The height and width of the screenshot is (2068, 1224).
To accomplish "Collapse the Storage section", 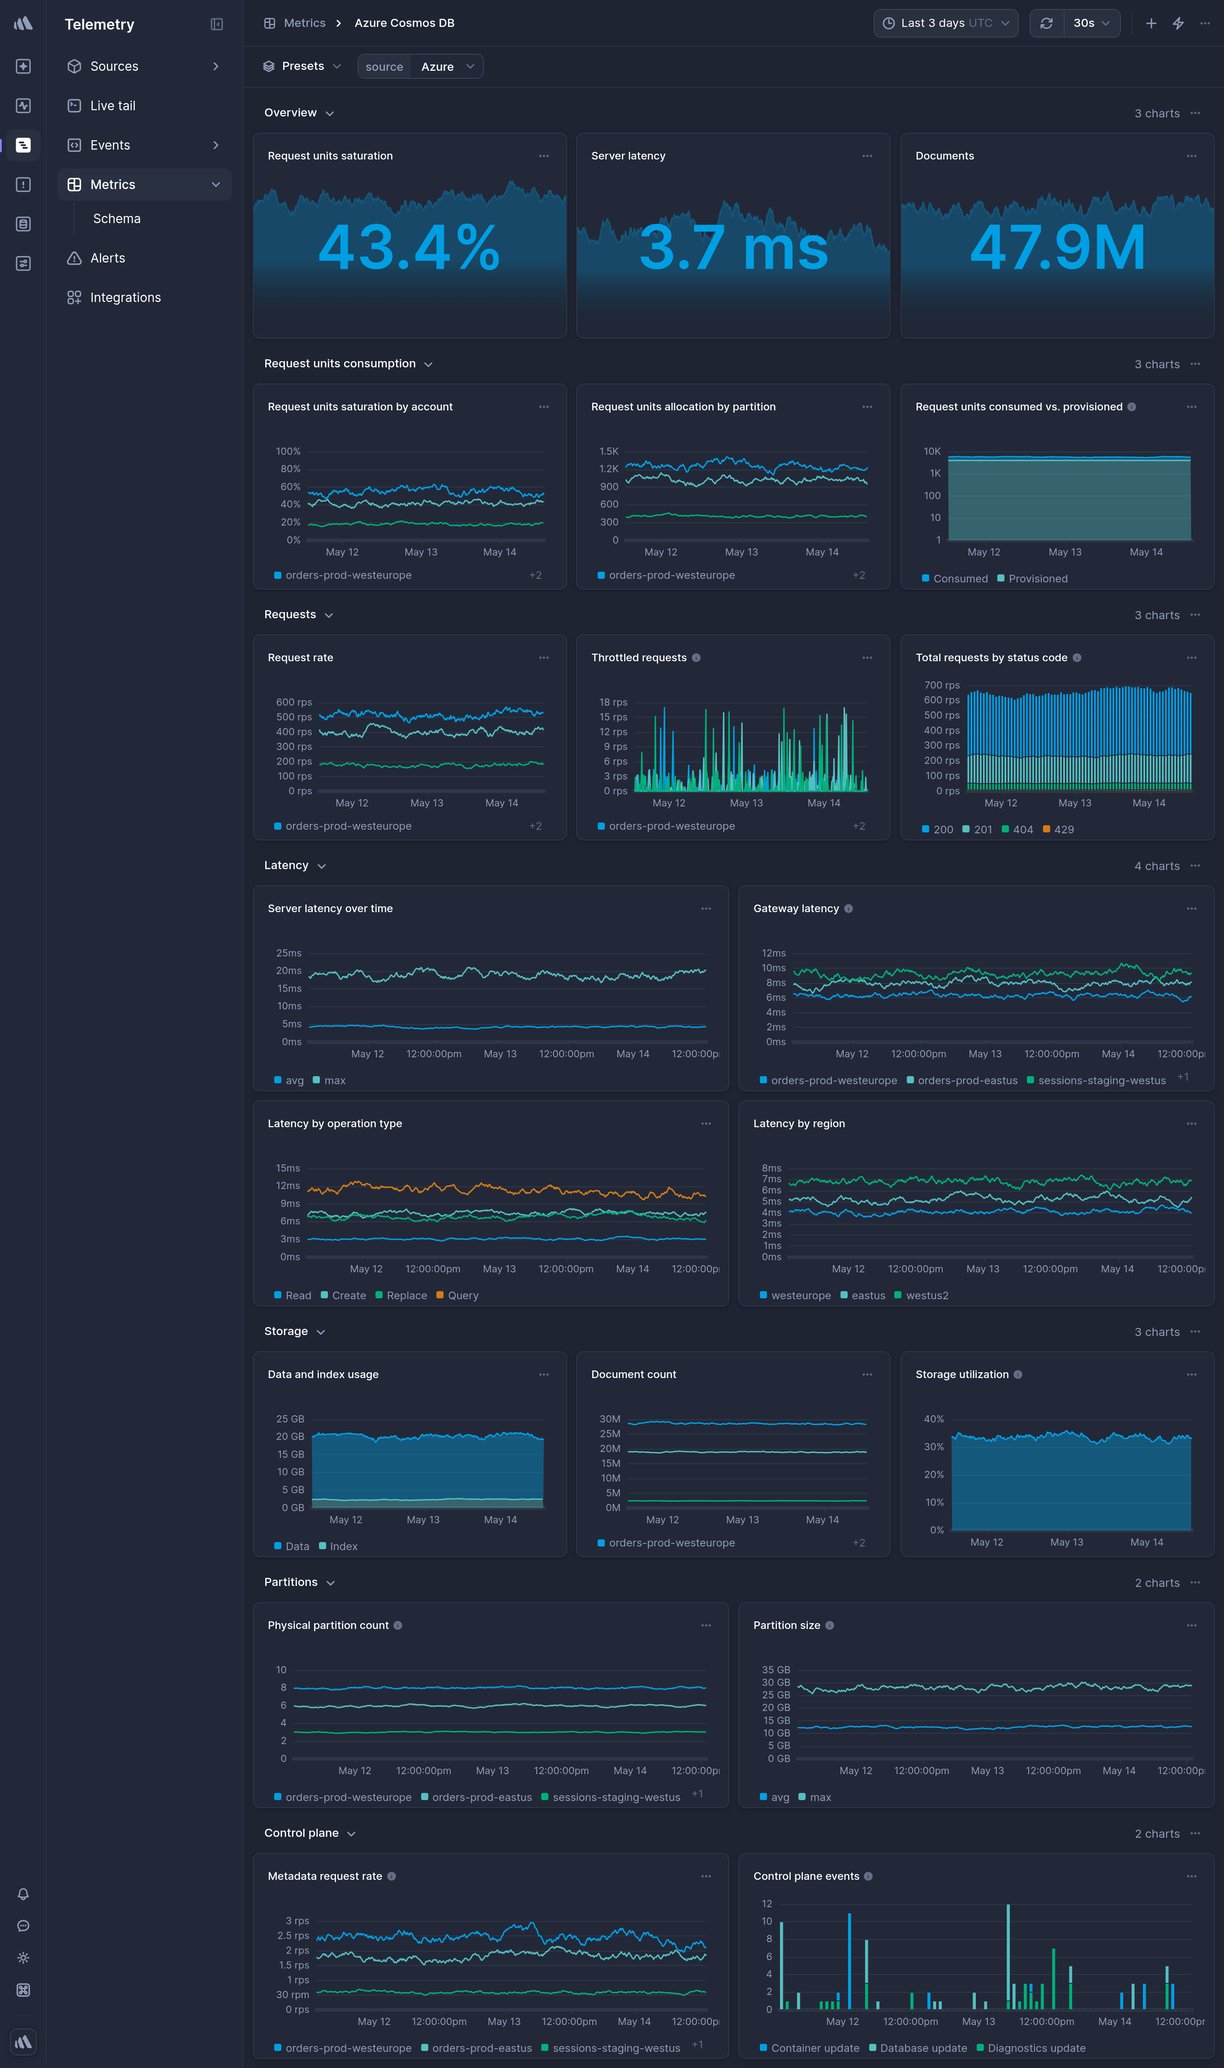I will (x=320, y=1332).
